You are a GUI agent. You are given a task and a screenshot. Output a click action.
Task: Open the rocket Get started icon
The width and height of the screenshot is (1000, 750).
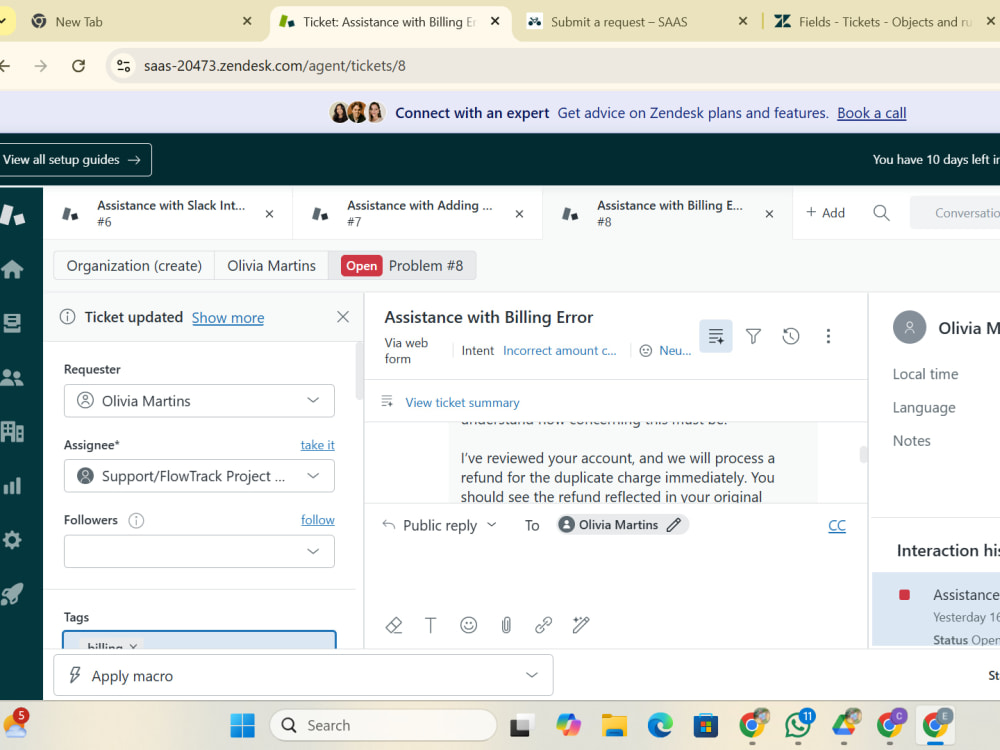click(x=13, y=594)
